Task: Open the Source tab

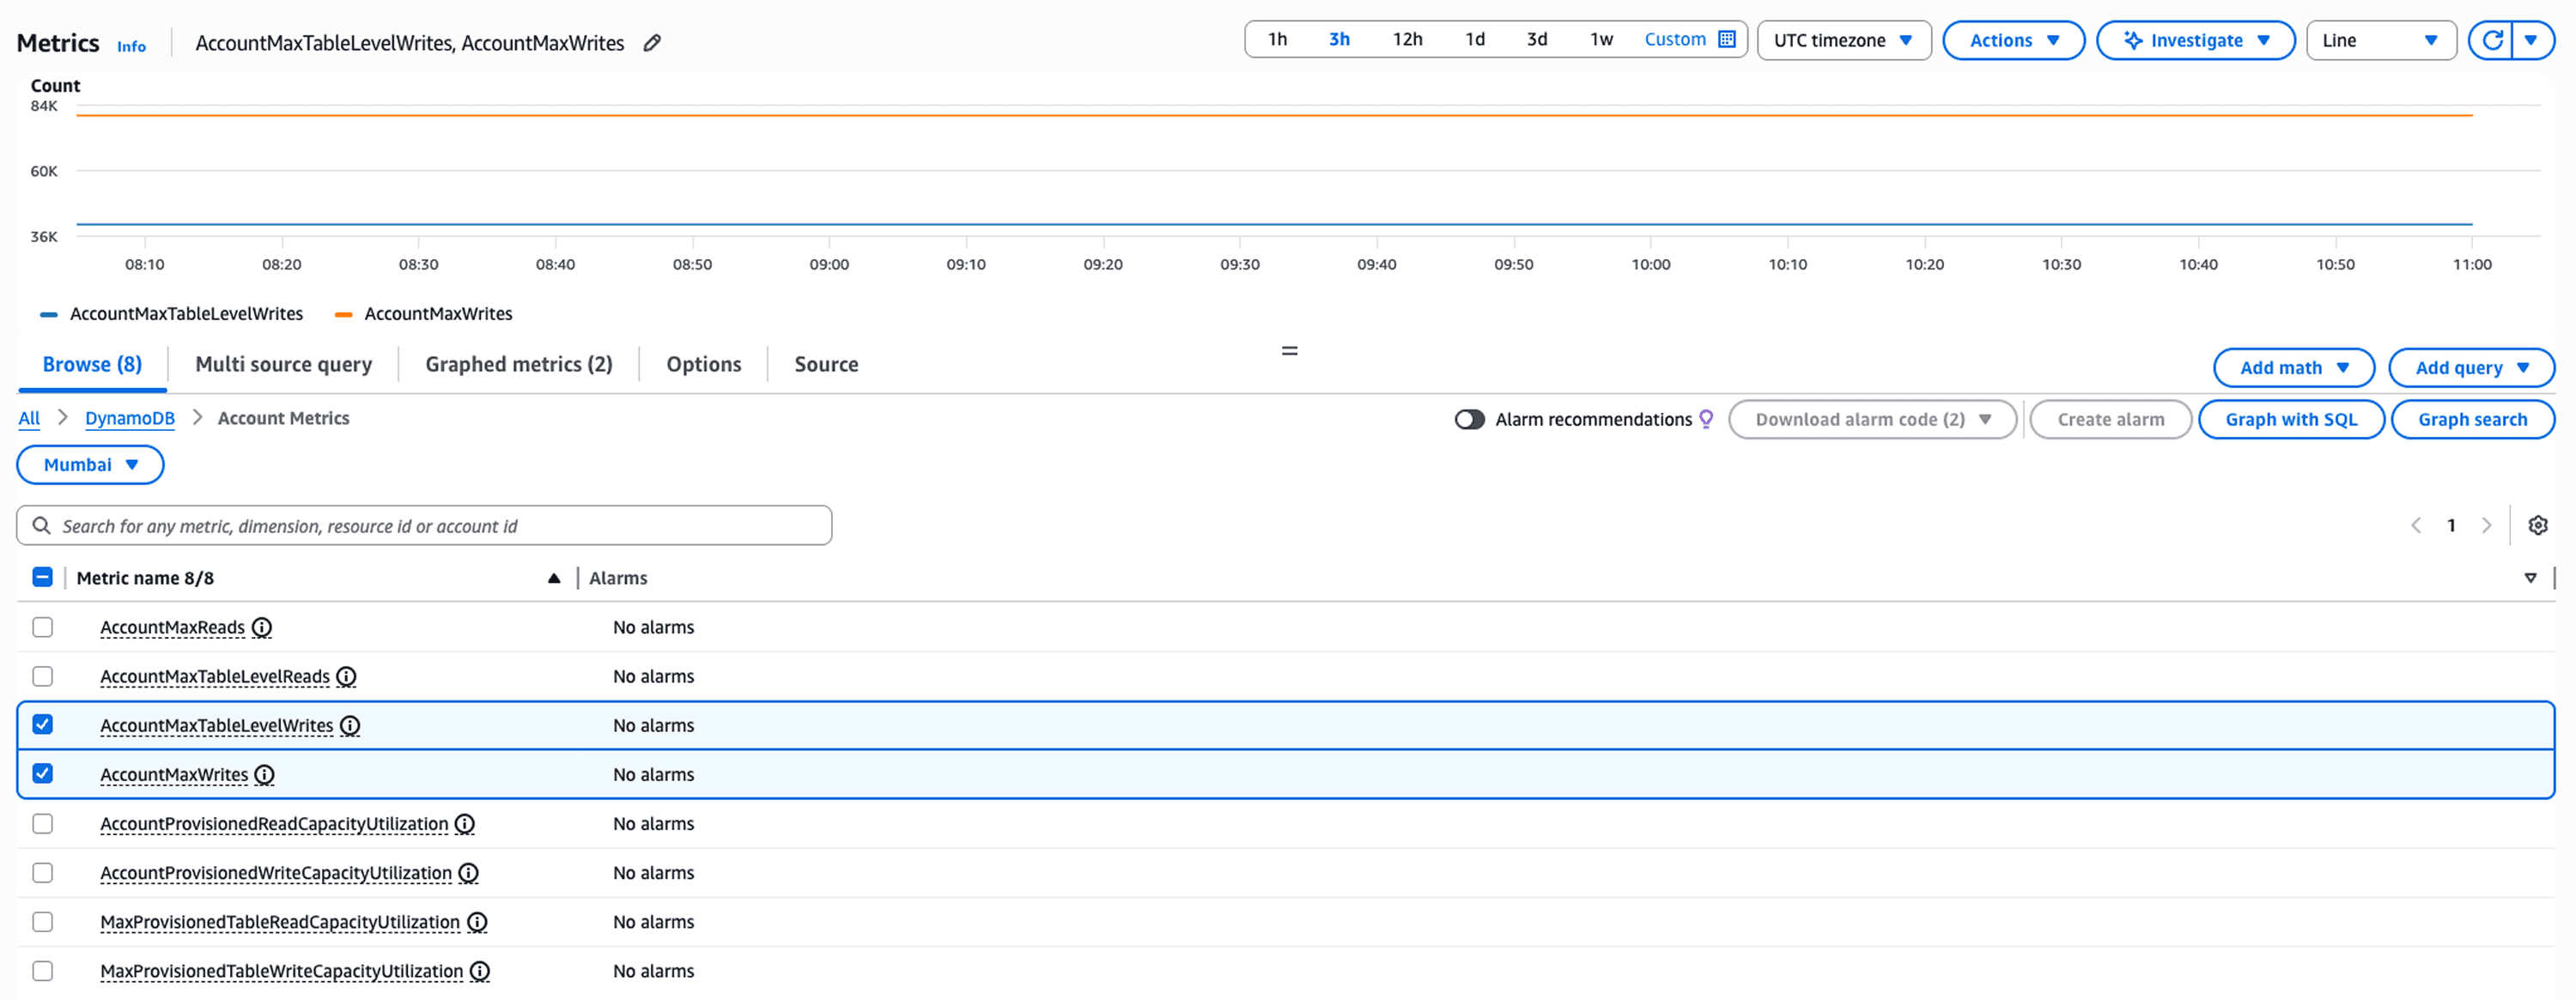Action: coord(826,364)
